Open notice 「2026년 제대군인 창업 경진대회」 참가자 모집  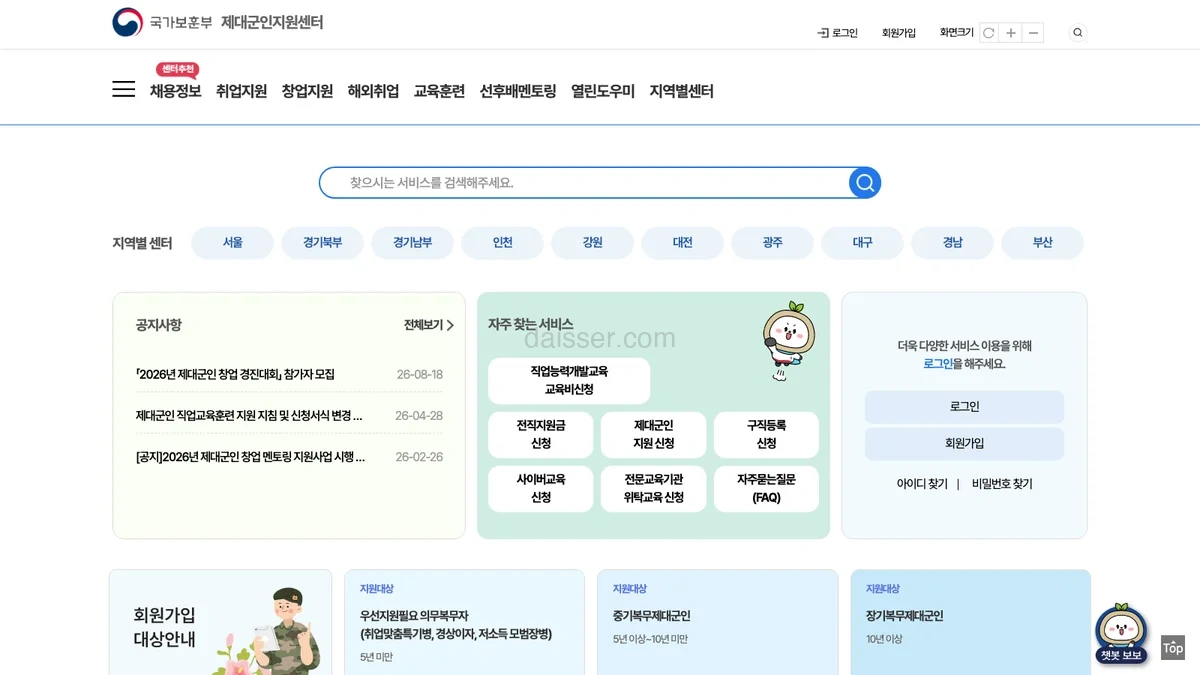(235, 375)
